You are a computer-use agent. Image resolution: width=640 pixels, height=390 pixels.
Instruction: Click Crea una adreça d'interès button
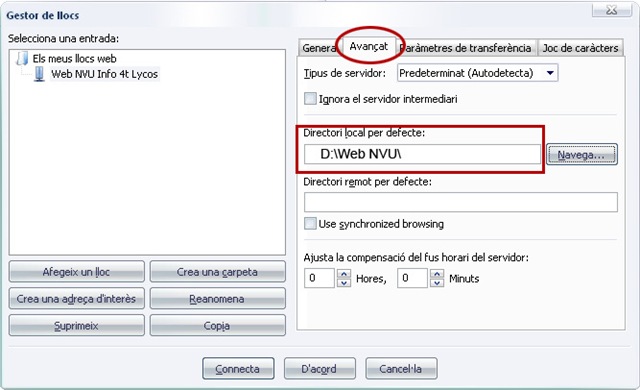click(x=77, y=299)
